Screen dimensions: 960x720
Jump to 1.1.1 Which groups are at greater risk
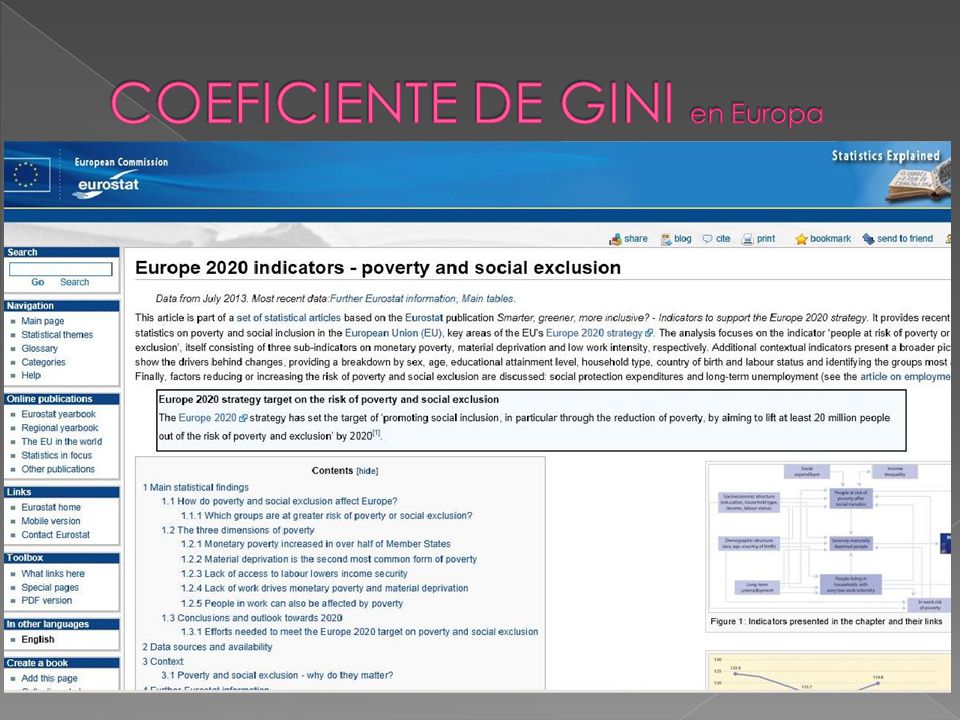point(327,516)
